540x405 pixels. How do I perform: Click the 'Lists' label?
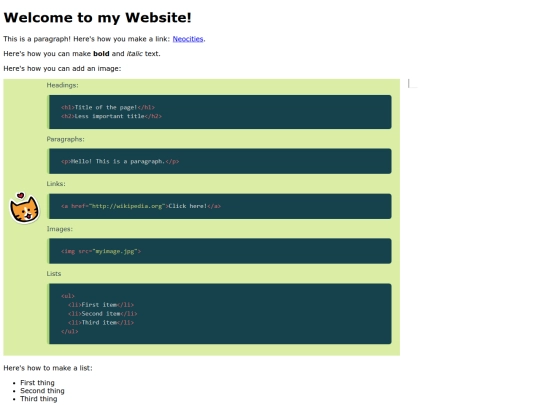[54, 273]
